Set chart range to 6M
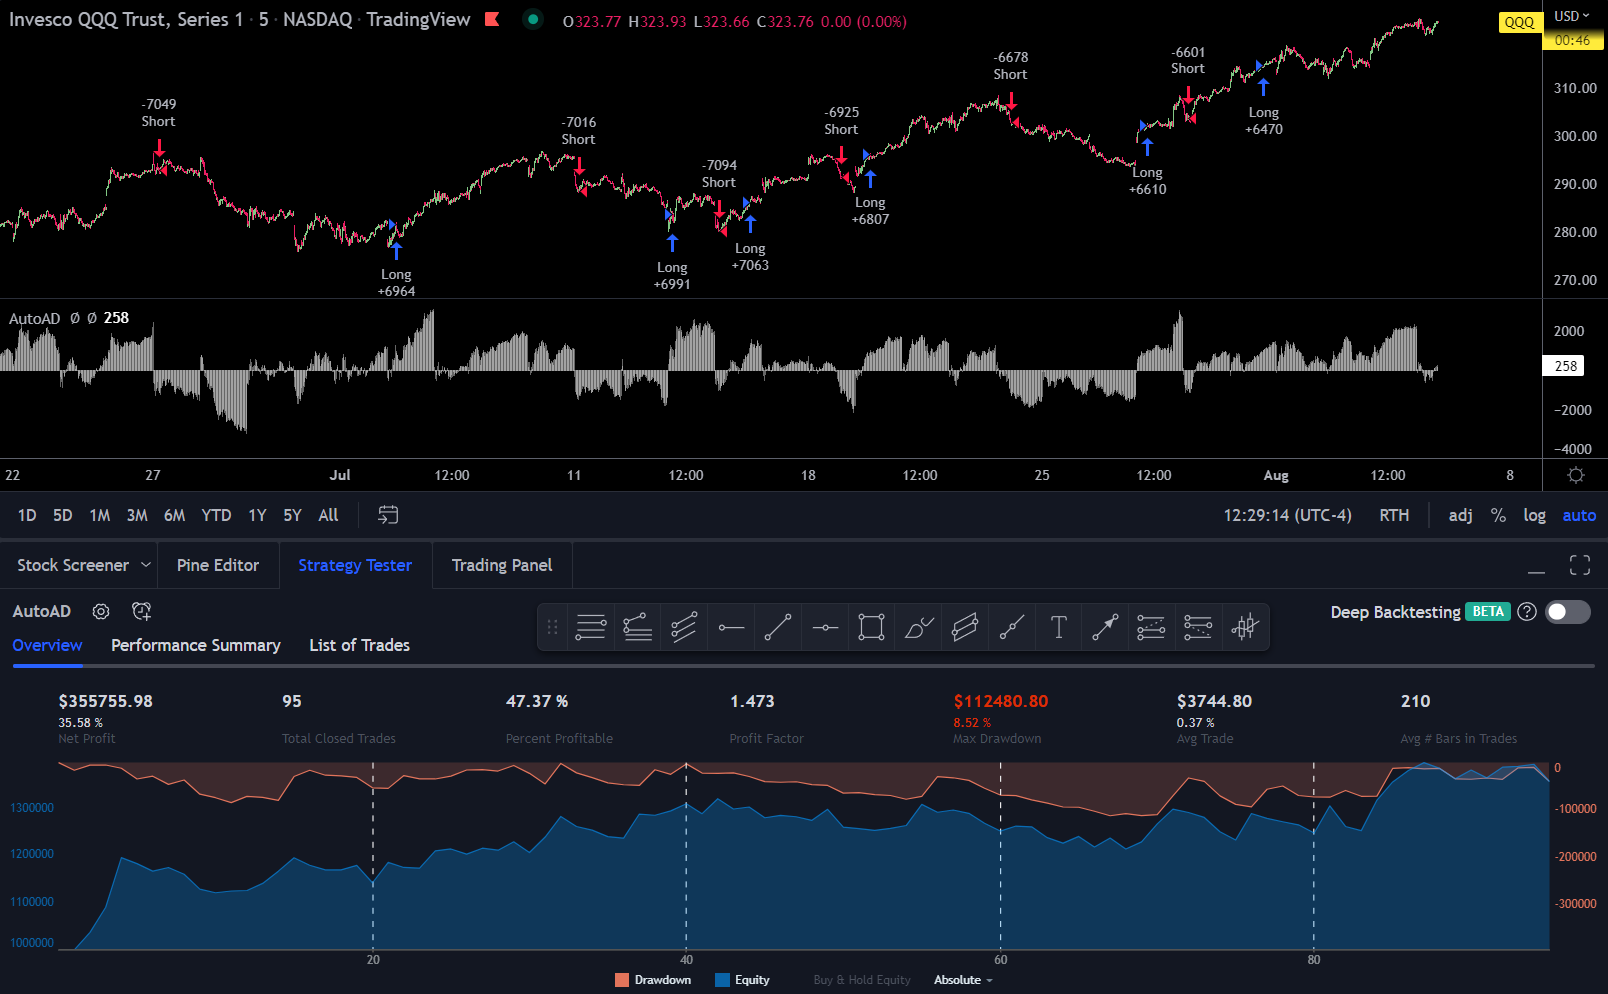Screen dimensions: 1608x994 coord(174,515)
